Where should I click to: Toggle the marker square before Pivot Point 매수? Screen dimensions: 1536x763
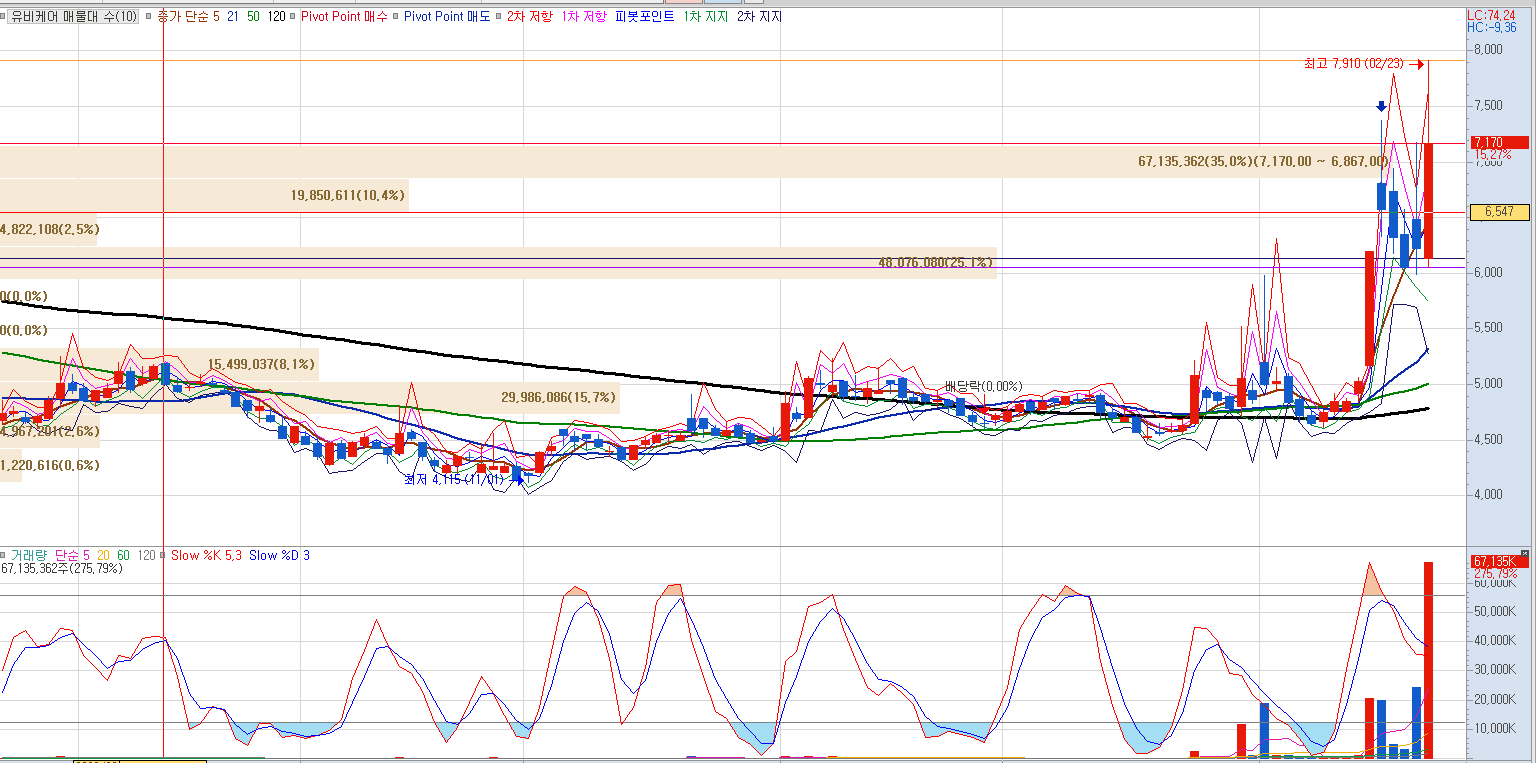click(x=294, y=16)
